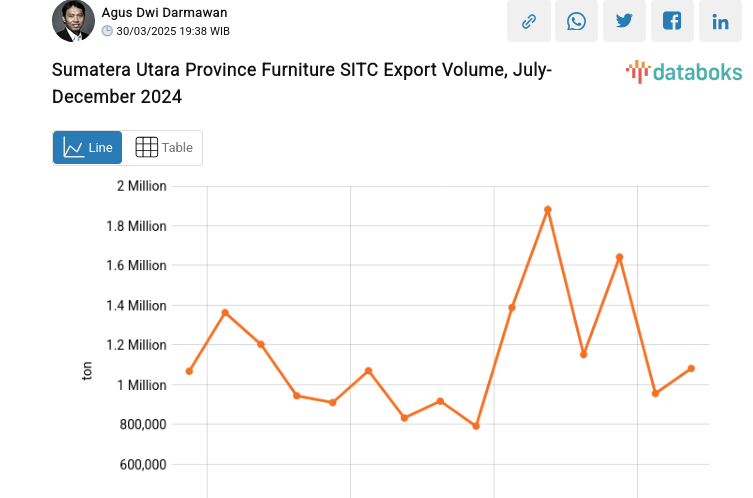753x498 pixels.
Task: Share the chart on LinkedIn
Action: point(720,21)
